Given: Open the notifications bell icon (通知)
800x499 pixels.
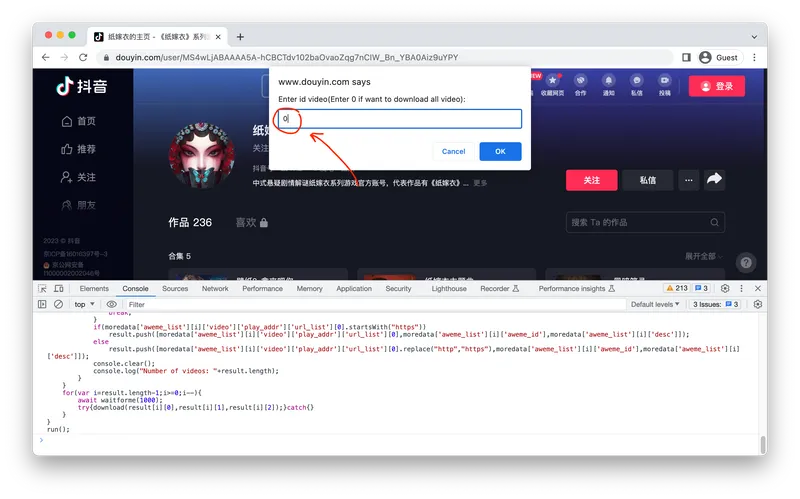Looking at the screenshot, I should pos(608,86).
